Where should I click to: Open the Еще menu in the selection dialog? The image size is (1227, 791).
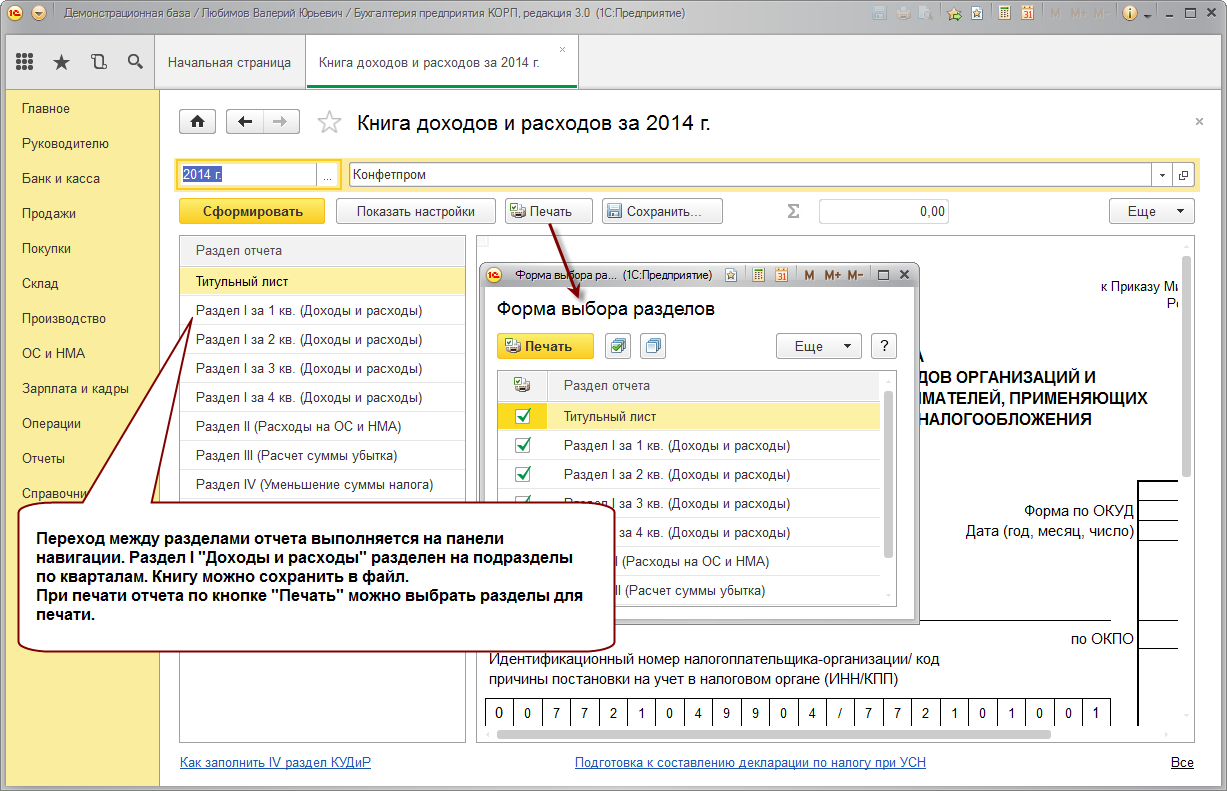(819, 346)
